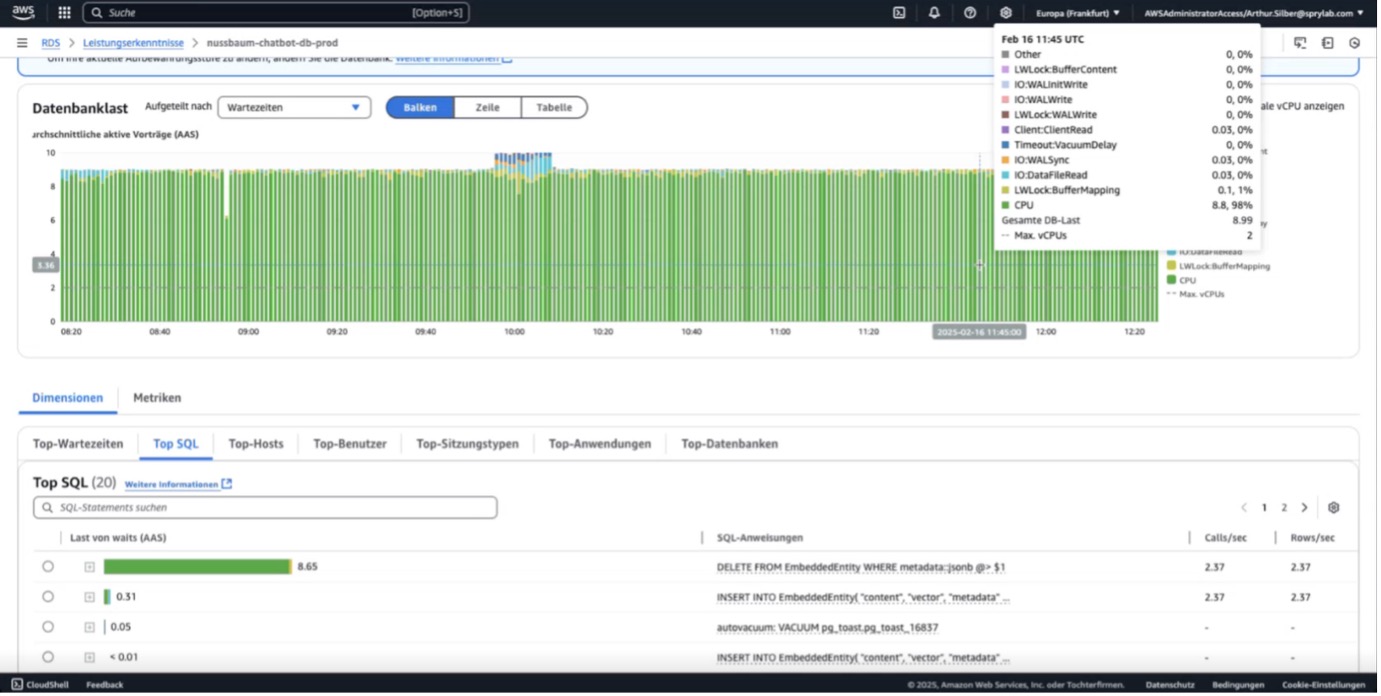
Task: Open the notifications bell
Action: [936, 13]
